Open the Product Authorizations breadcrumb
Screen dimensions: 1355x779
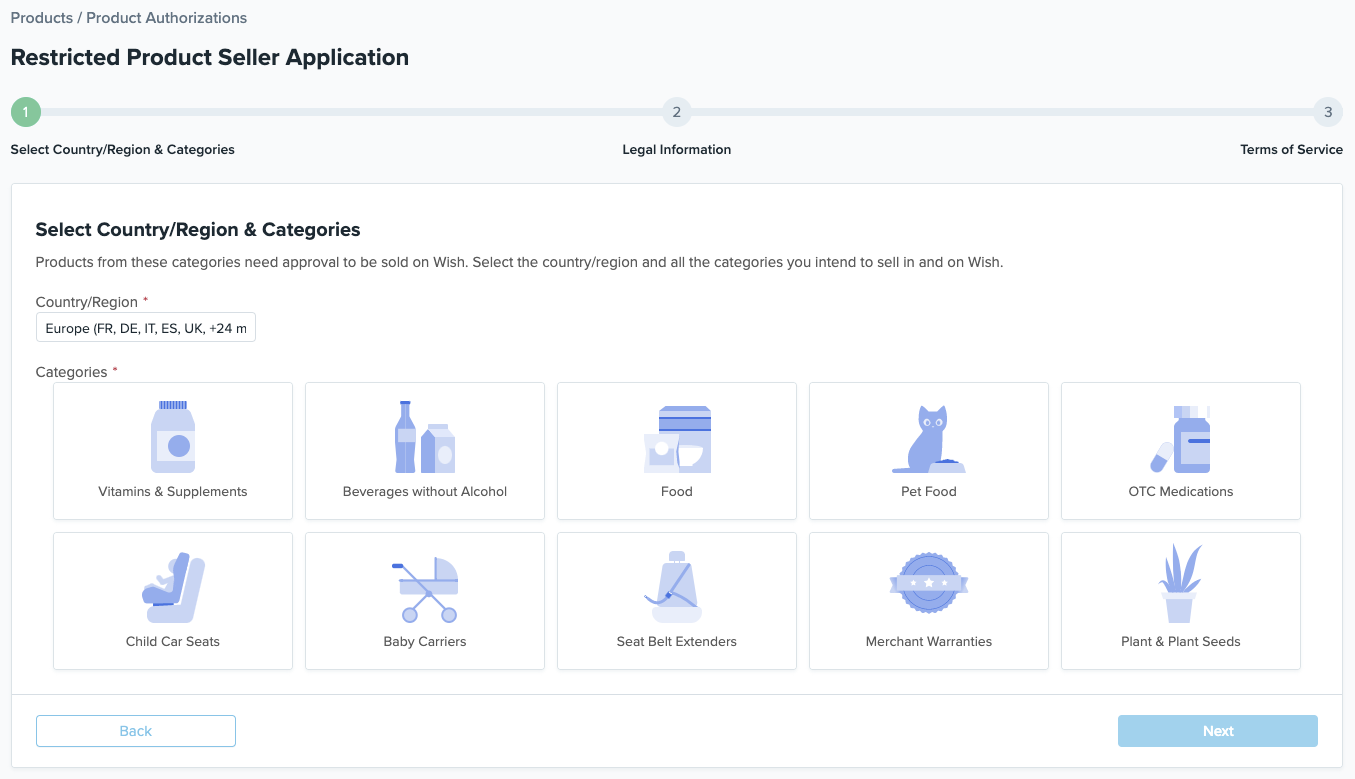[x=166, y=18]
